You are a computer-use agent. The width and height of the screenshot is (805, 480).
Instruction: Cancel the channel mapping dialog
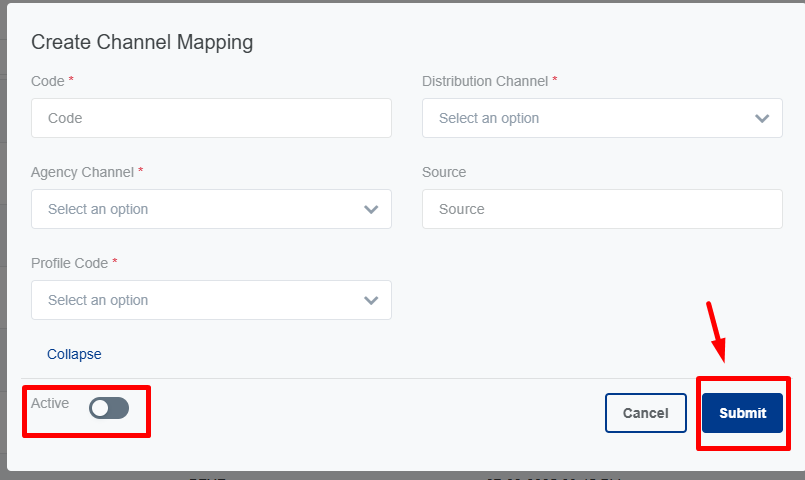[x=645, y=413]
